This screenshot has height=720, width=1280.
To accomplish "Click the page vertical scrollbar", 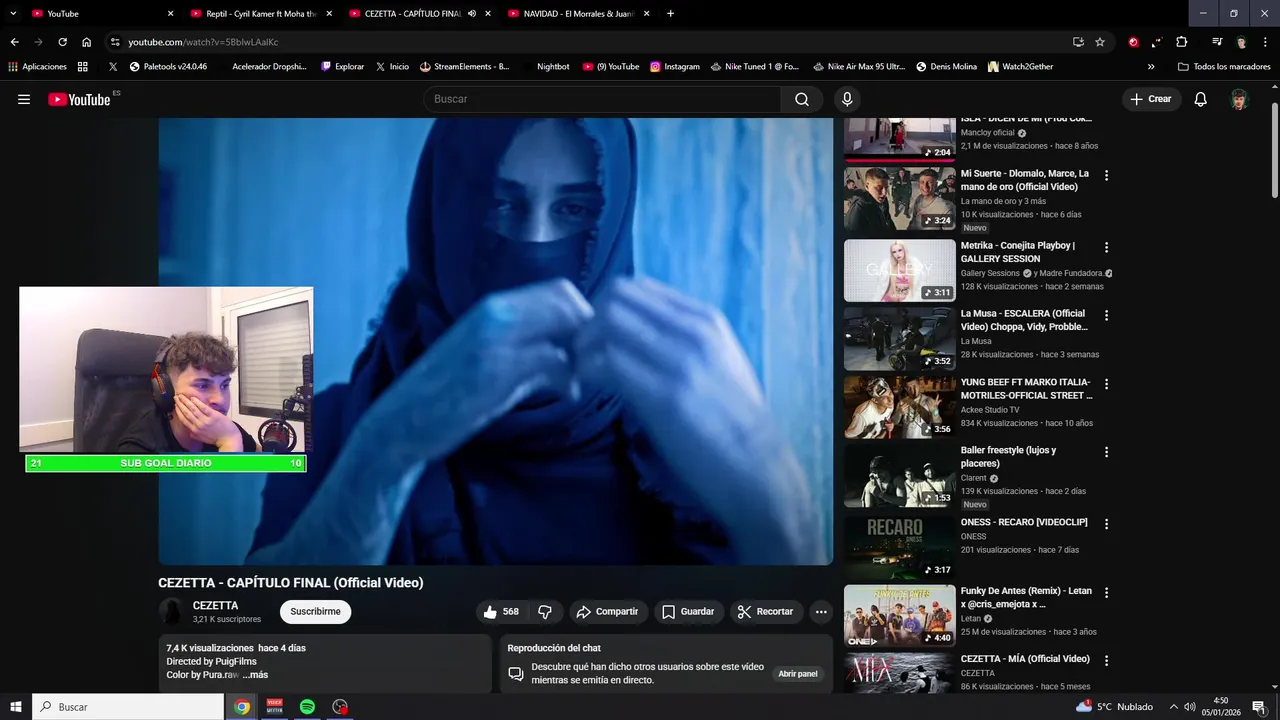I will coord(1274,150).
